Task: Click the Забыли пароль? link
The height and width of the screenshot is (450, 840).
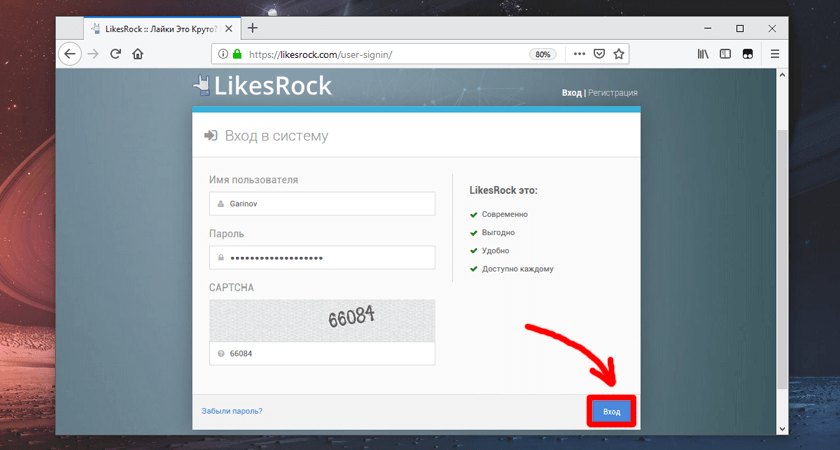Action: [232, 411]
